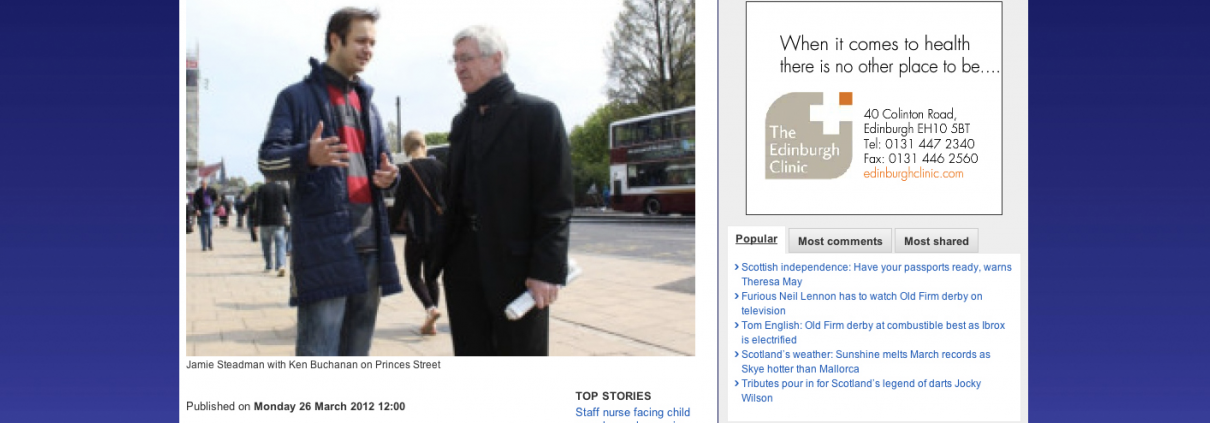Switch to Most comments tab
Image resolution: width=1210 pixels, height=423 pixels.
tap(840, 241)
